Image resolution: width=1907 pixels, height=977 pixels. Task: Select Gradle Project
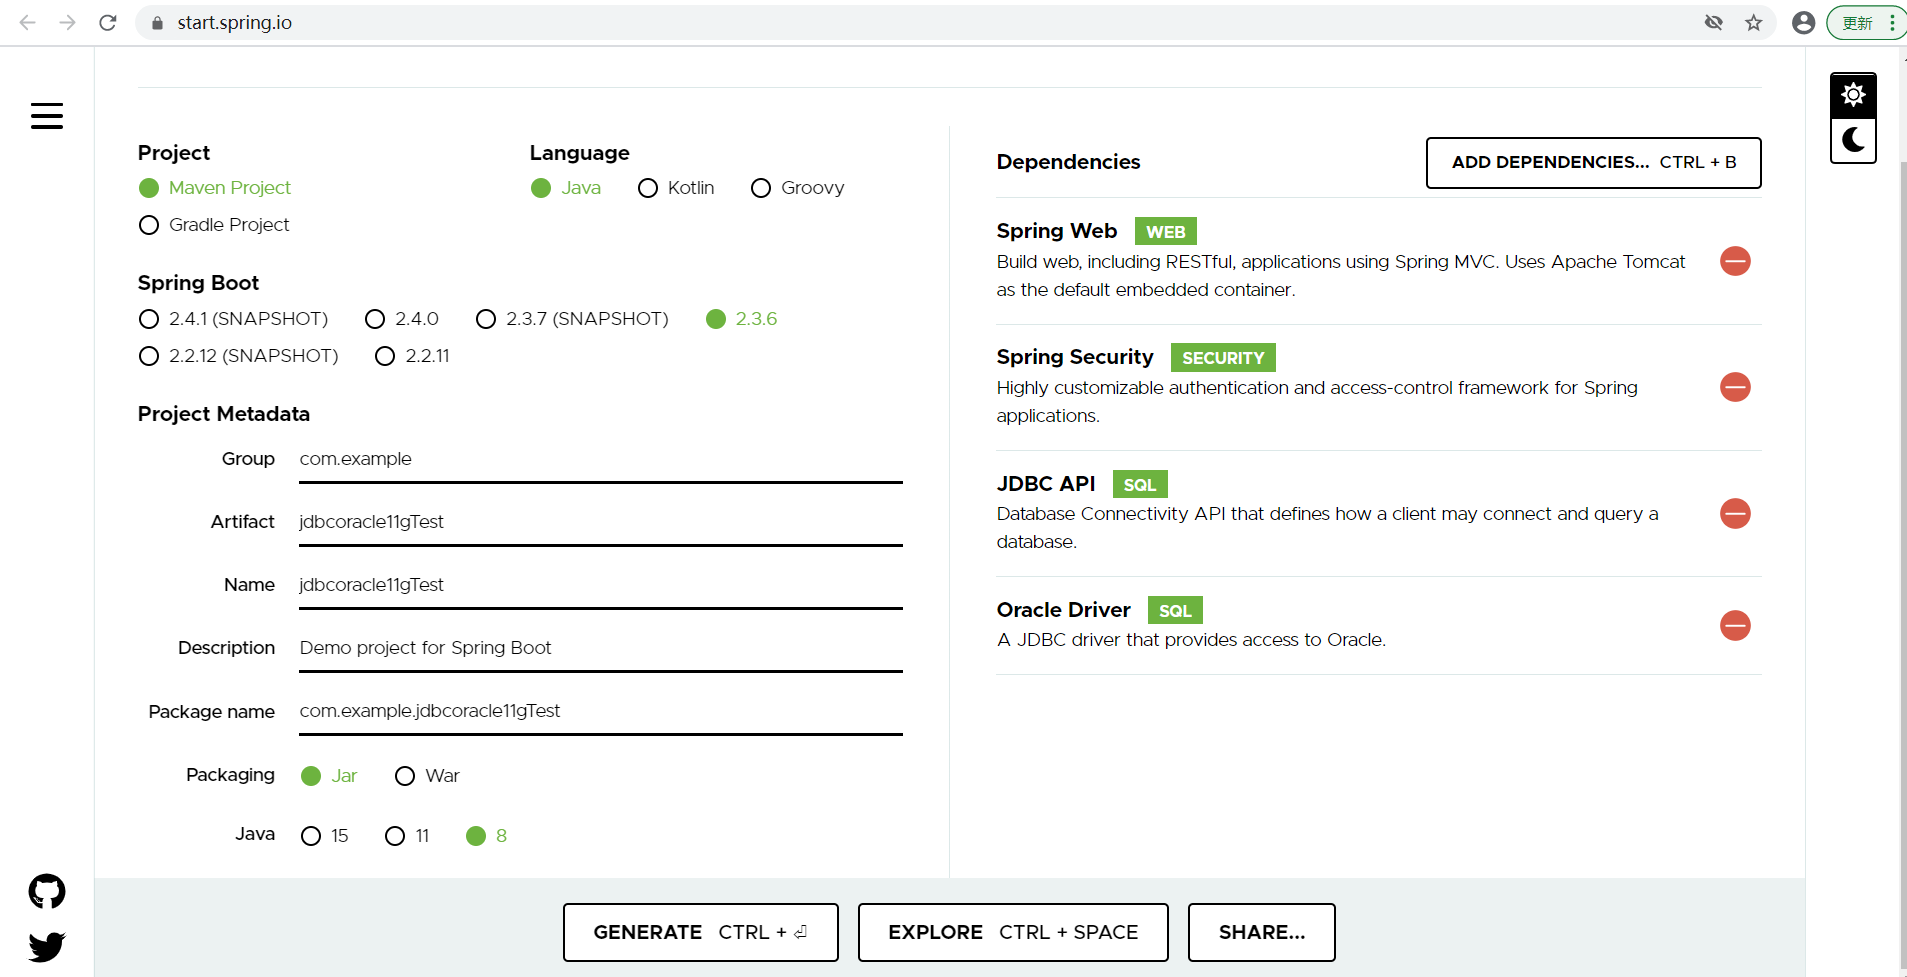coord(214,225)
